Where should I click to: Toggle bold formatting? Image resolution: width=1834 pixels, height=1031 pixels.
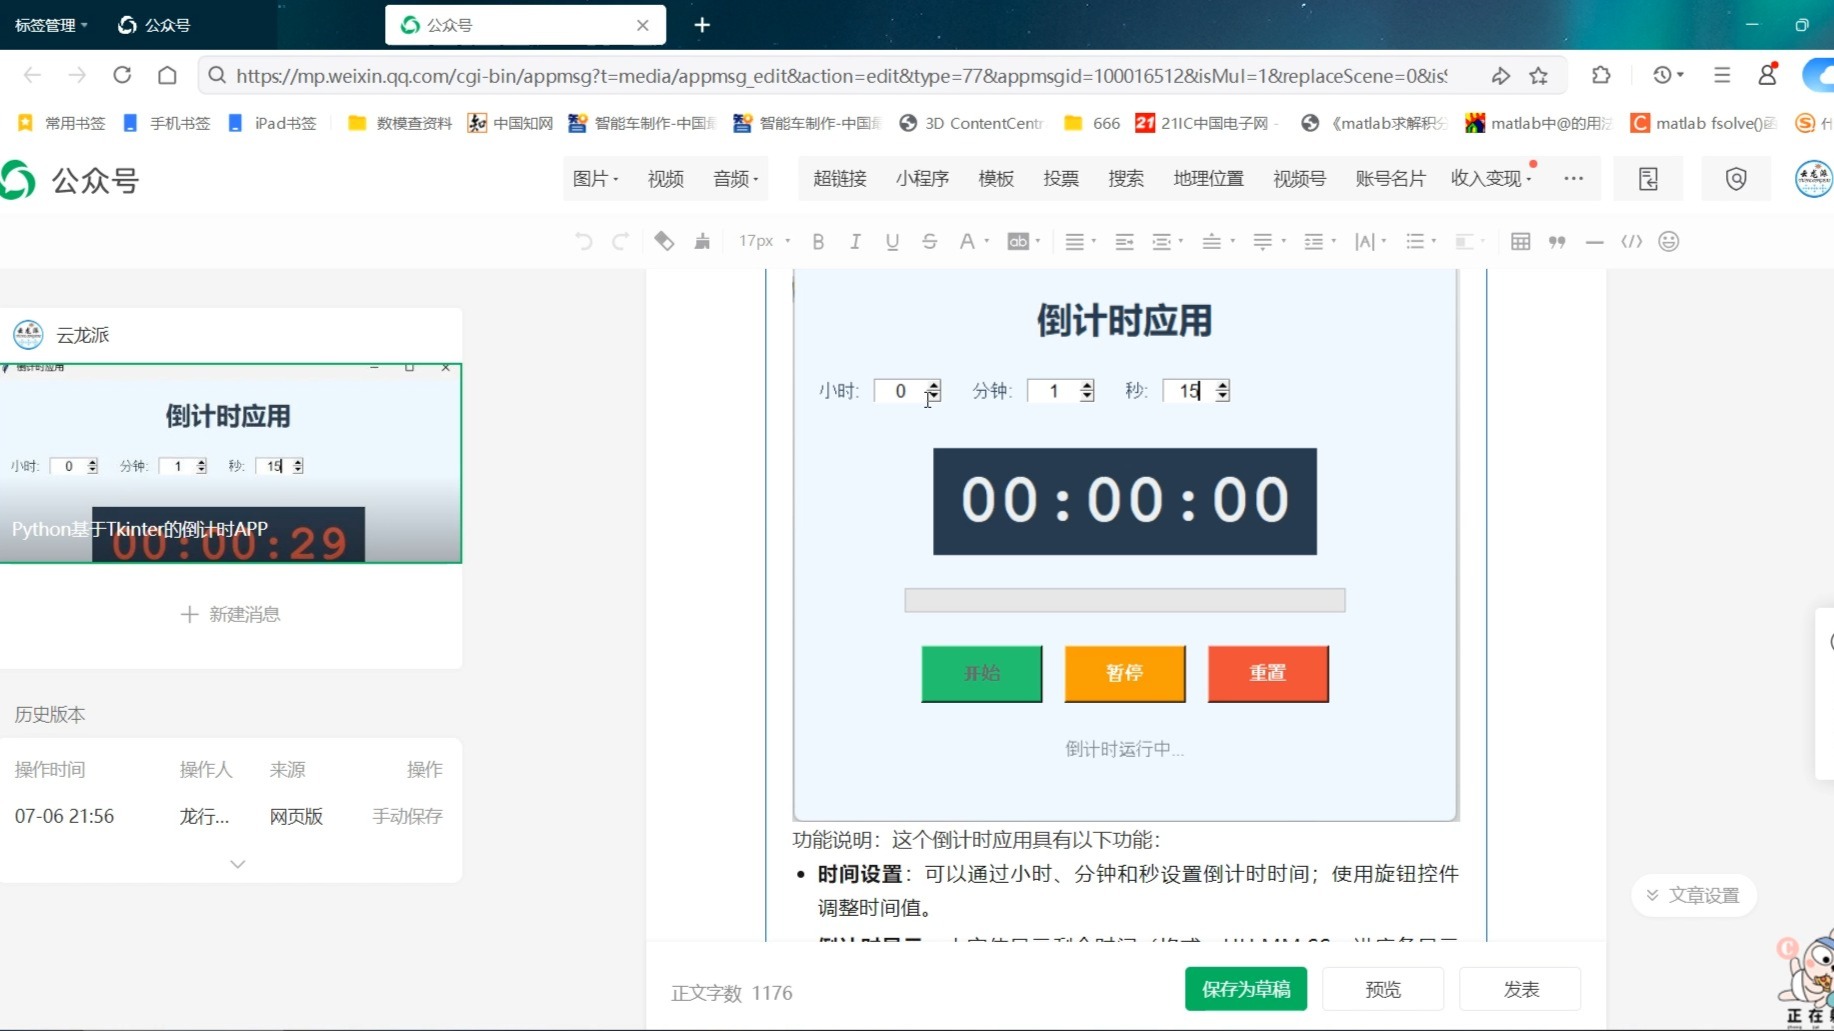pos(818,241)
